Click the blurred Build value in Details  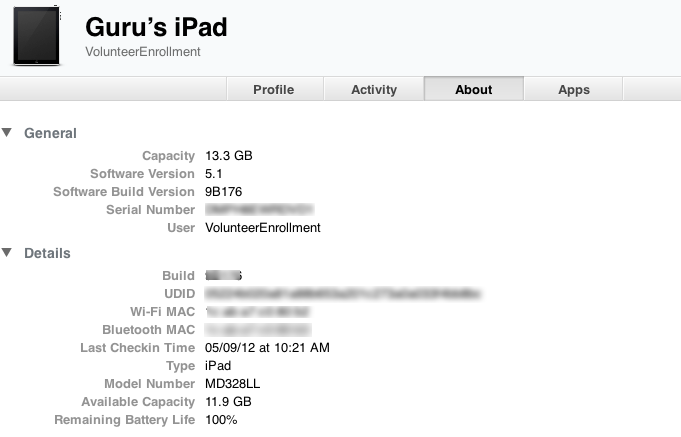(x=224, y=275)
